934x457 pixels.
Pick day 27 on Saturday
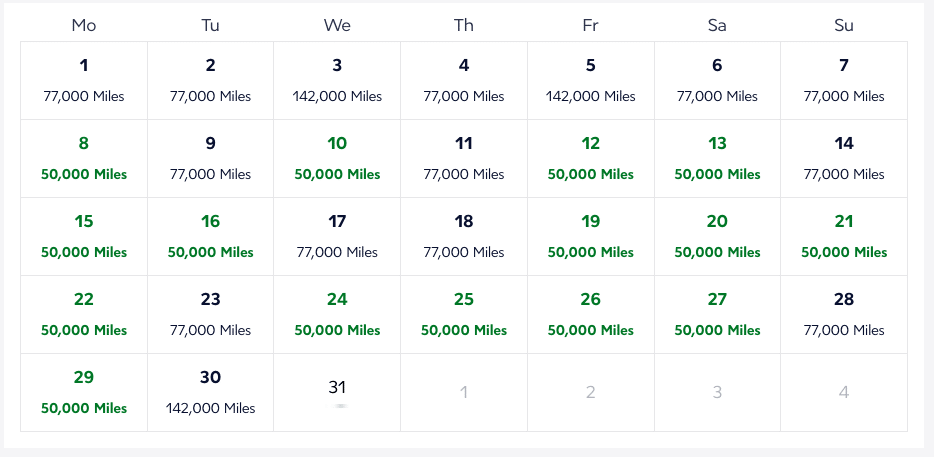pyautogui.click(x=717, y=314)
